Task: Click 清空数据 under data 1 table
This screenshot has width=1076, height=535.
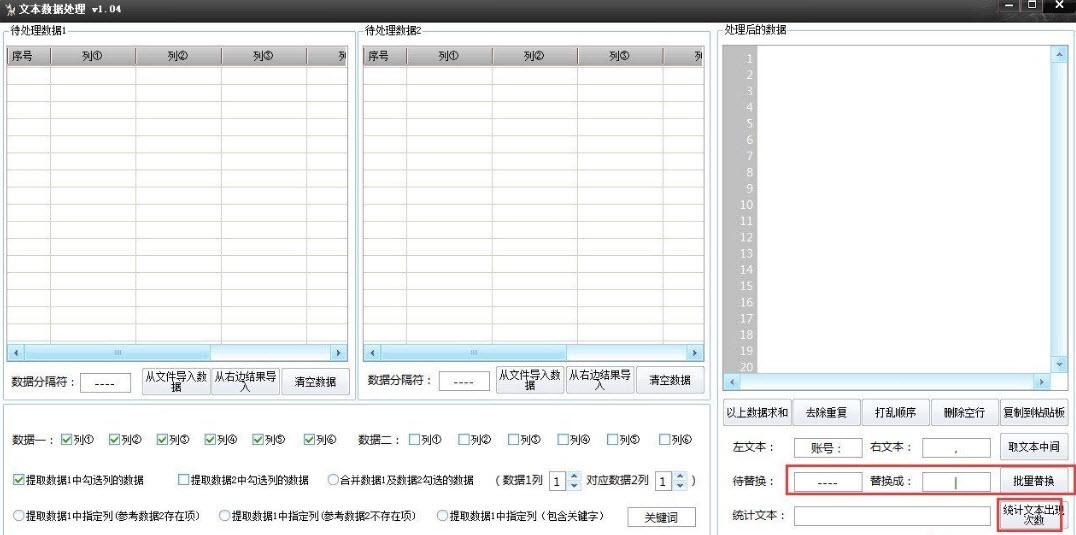Action: [315, 381]
